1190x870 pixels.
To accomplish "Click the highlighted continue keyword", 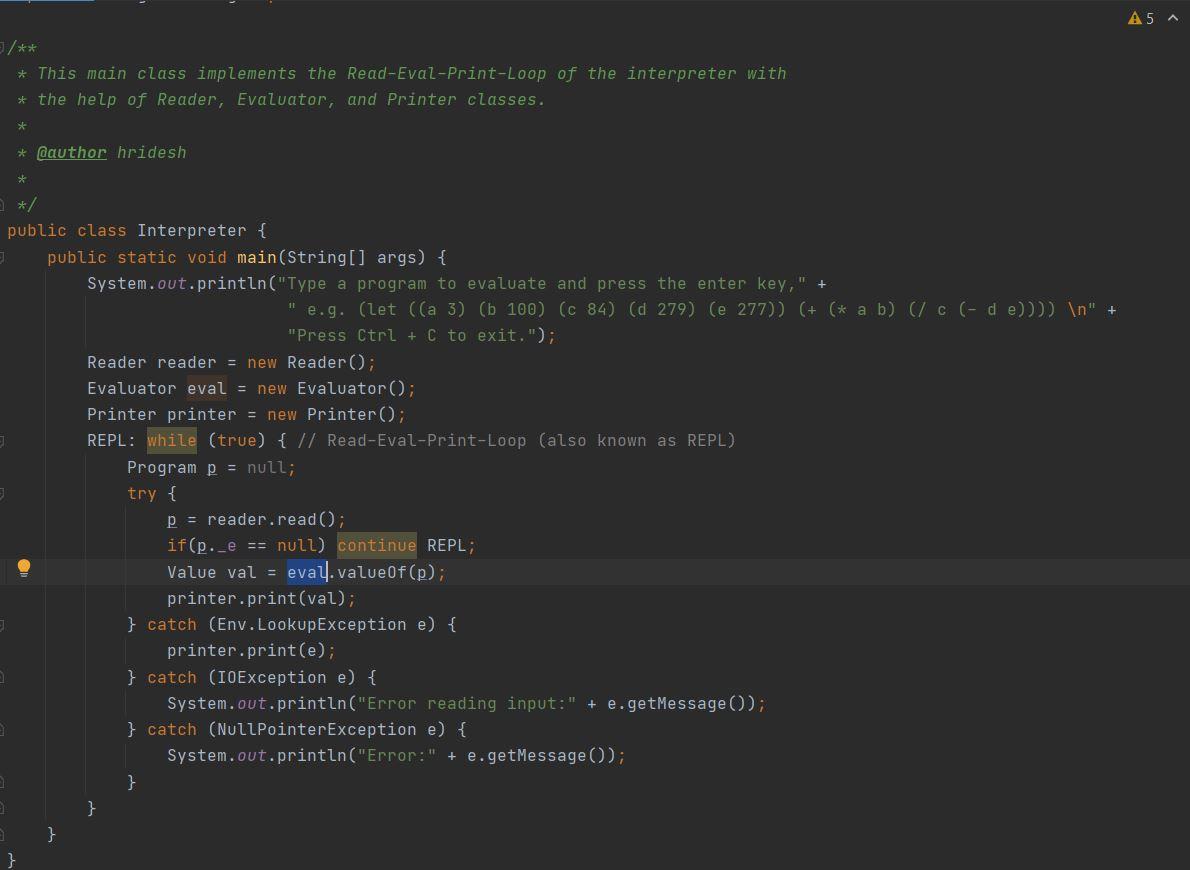I will tap(376, 546).
